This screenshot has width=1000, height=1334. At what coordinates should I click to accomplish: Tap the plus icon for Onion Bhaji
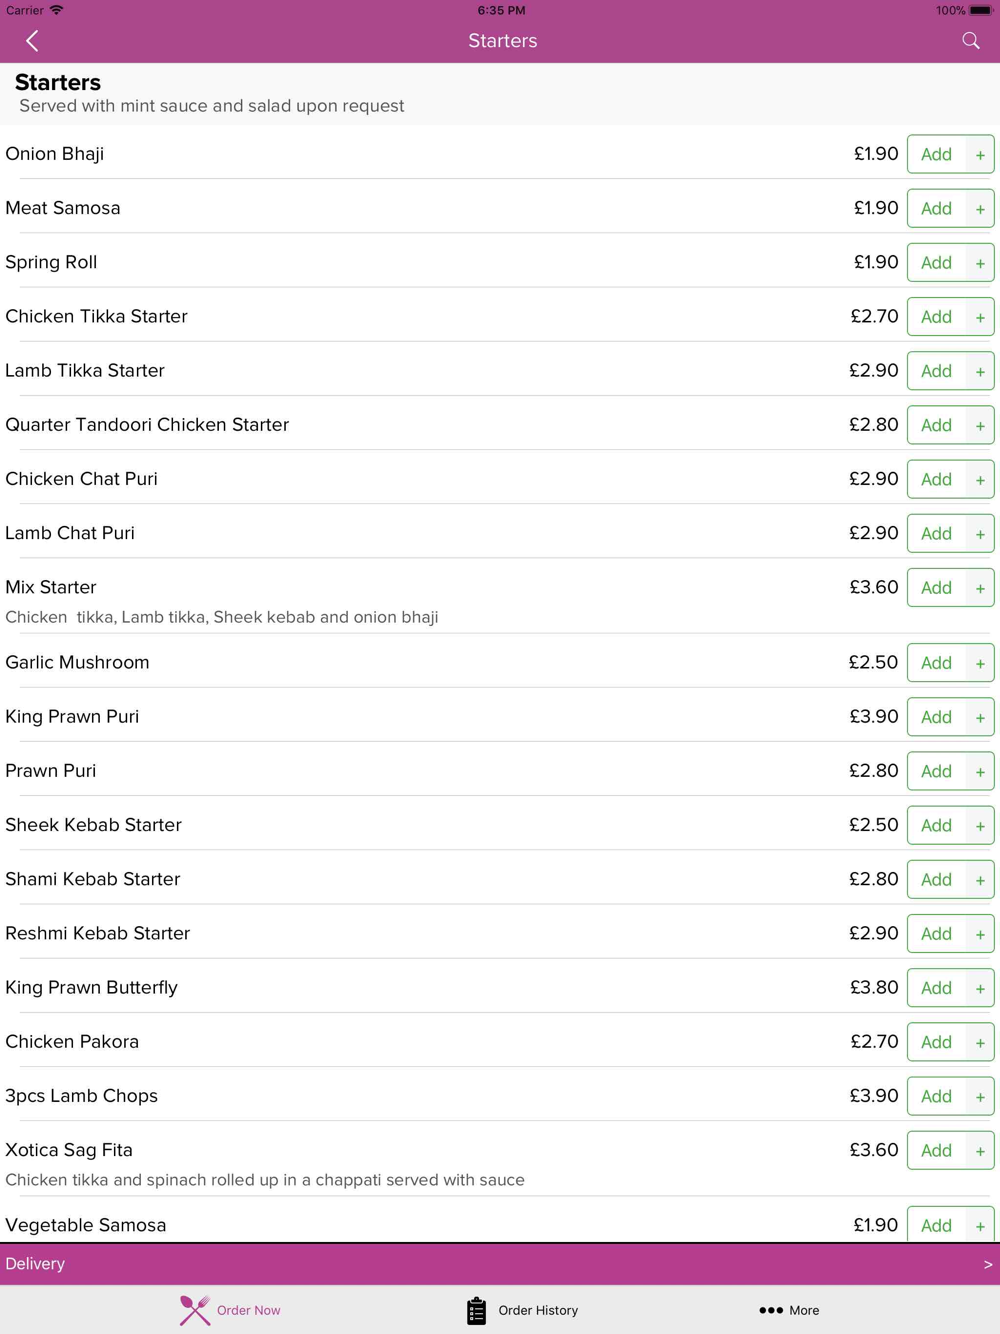(x=980, y=155)
